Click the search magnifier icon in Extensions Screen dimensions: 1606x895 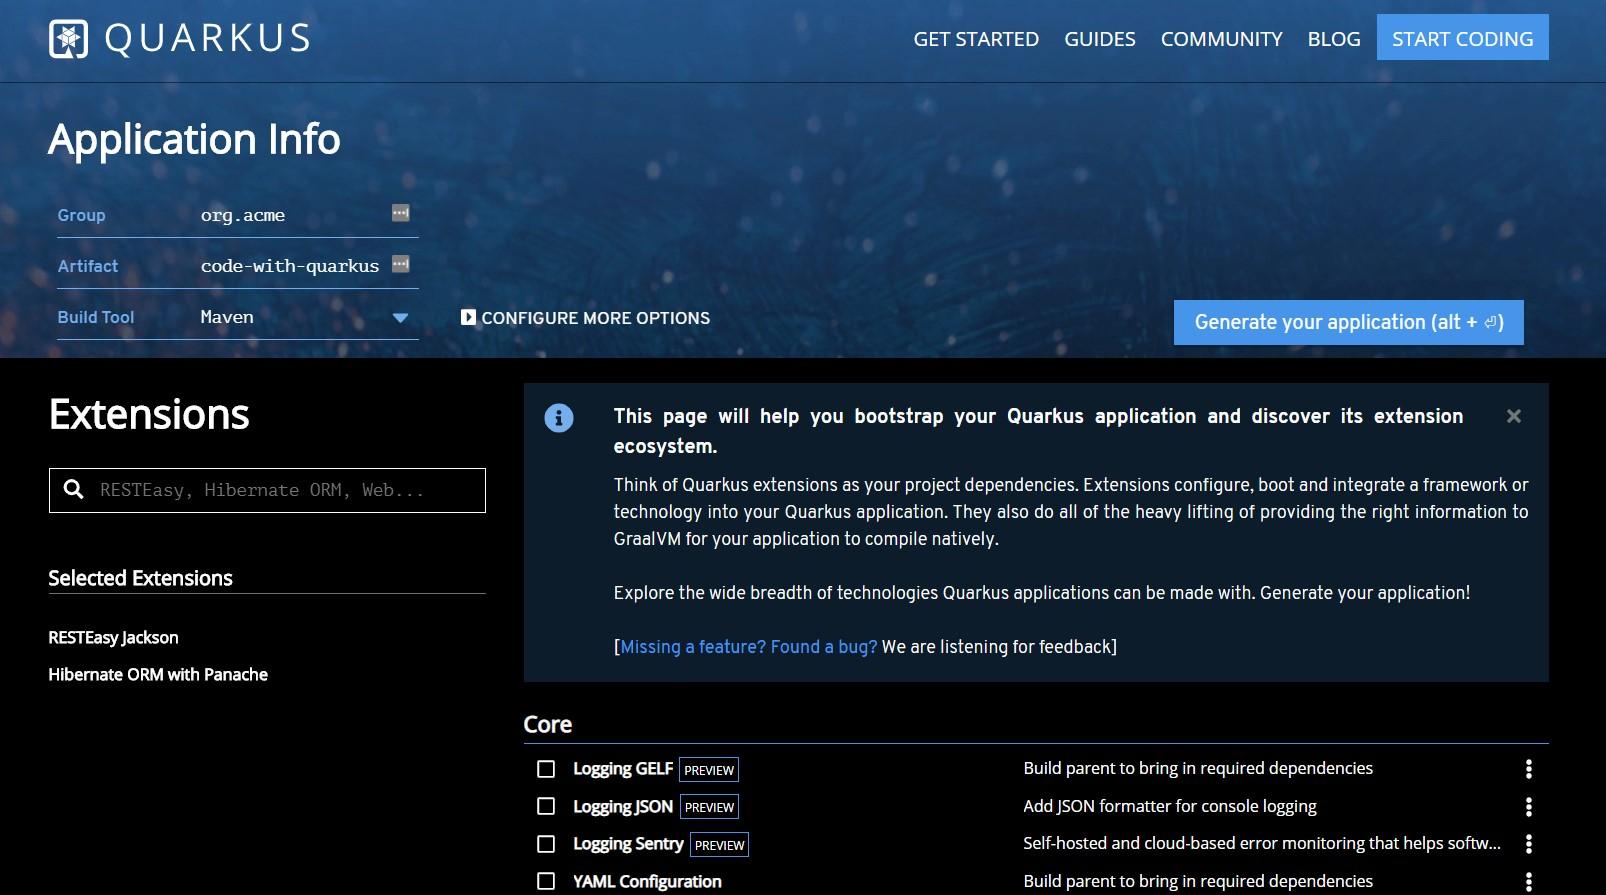73,489
